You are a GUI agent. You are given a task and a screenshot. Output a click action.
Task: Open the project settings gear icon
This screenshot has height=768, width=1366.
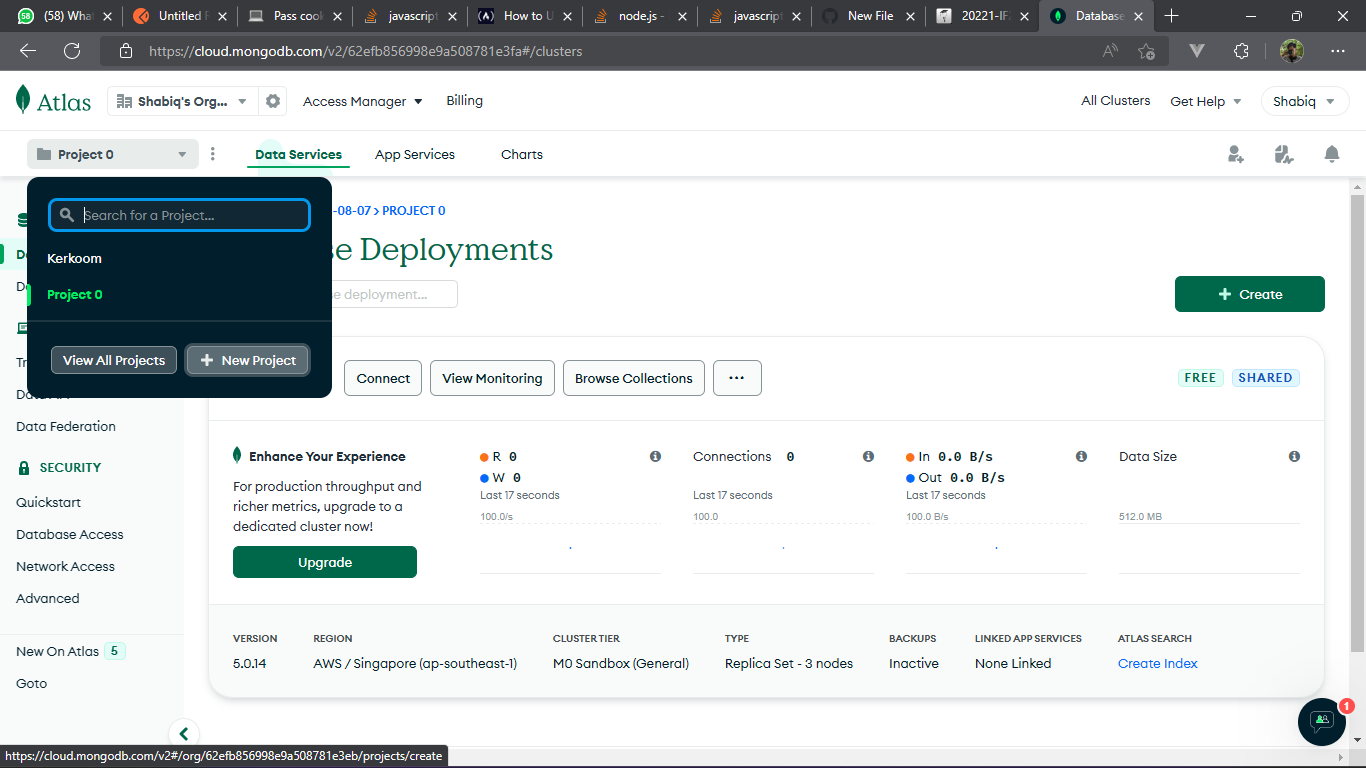(273, 100)
